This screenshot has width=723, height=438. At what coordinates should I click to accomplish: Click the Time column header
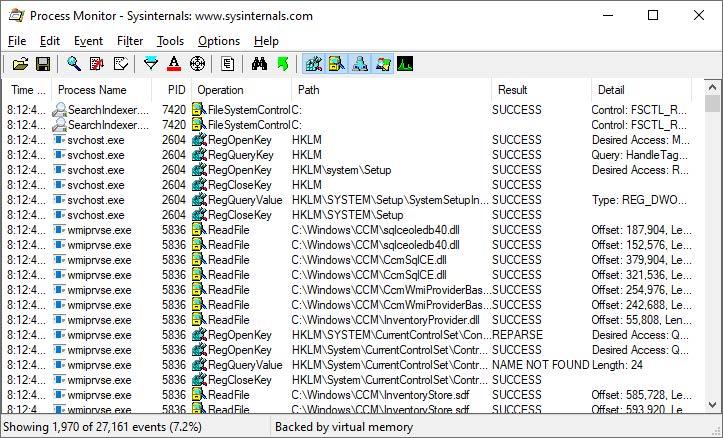point(26,90)
